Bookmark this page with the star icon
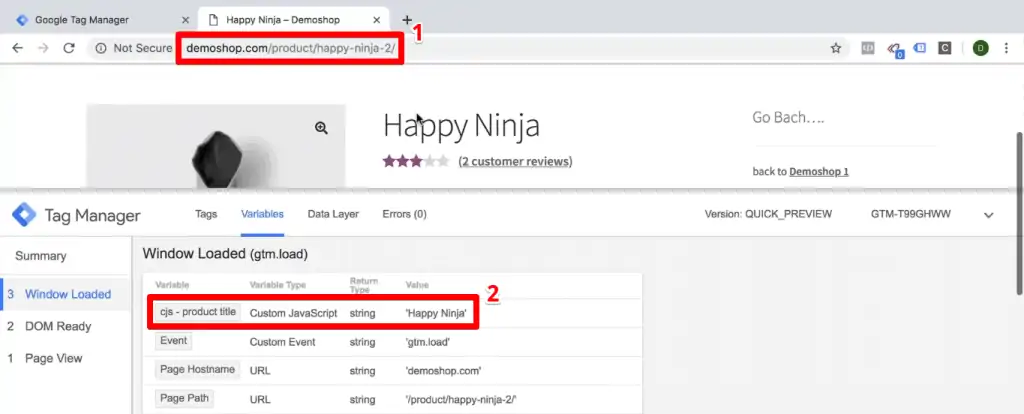 click(x=835, y=48)
